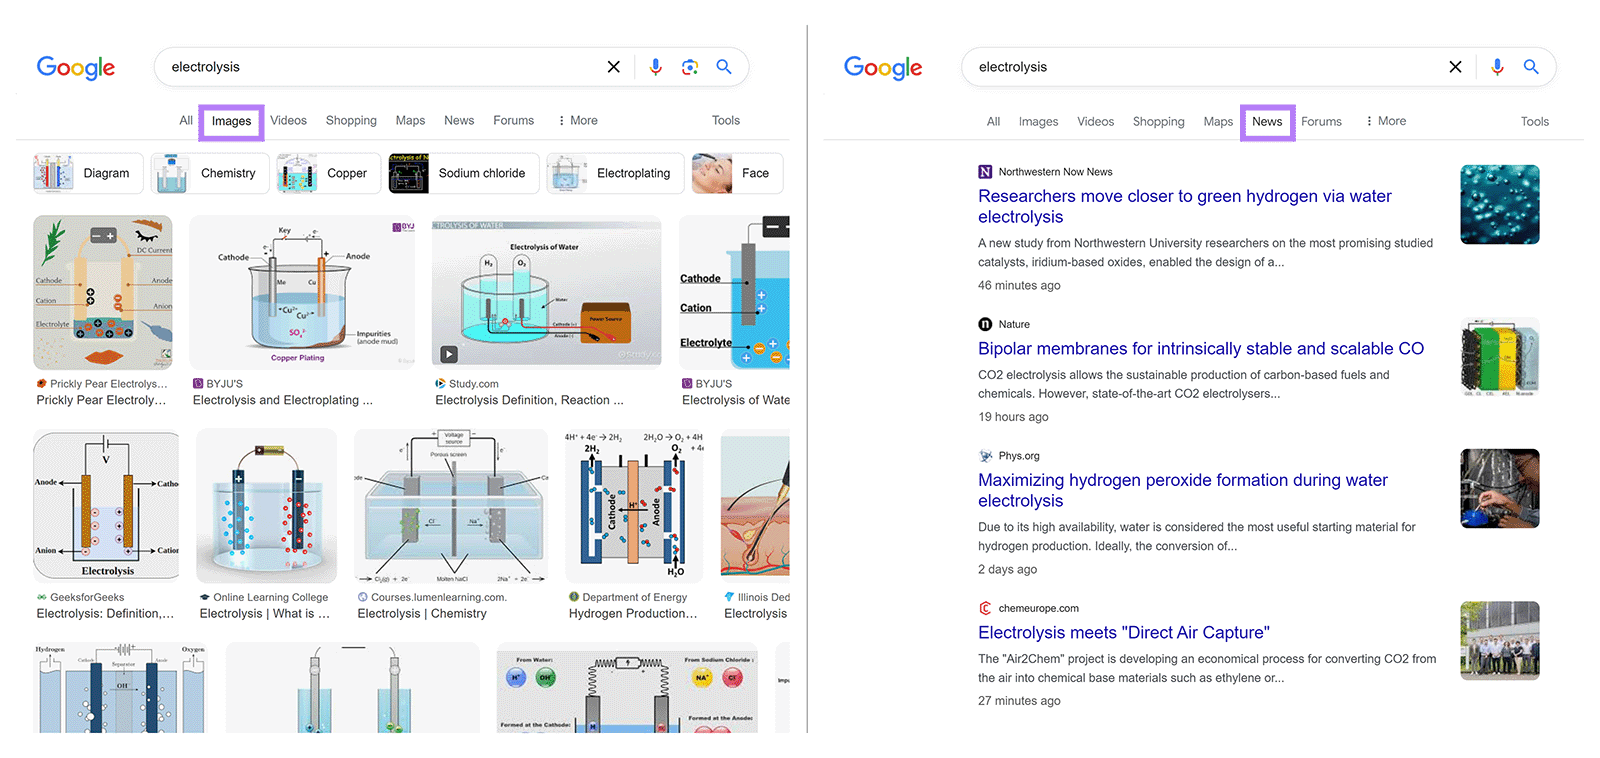Click the Google logo in right News window
1600x758 pixels.
coord(883,67)
